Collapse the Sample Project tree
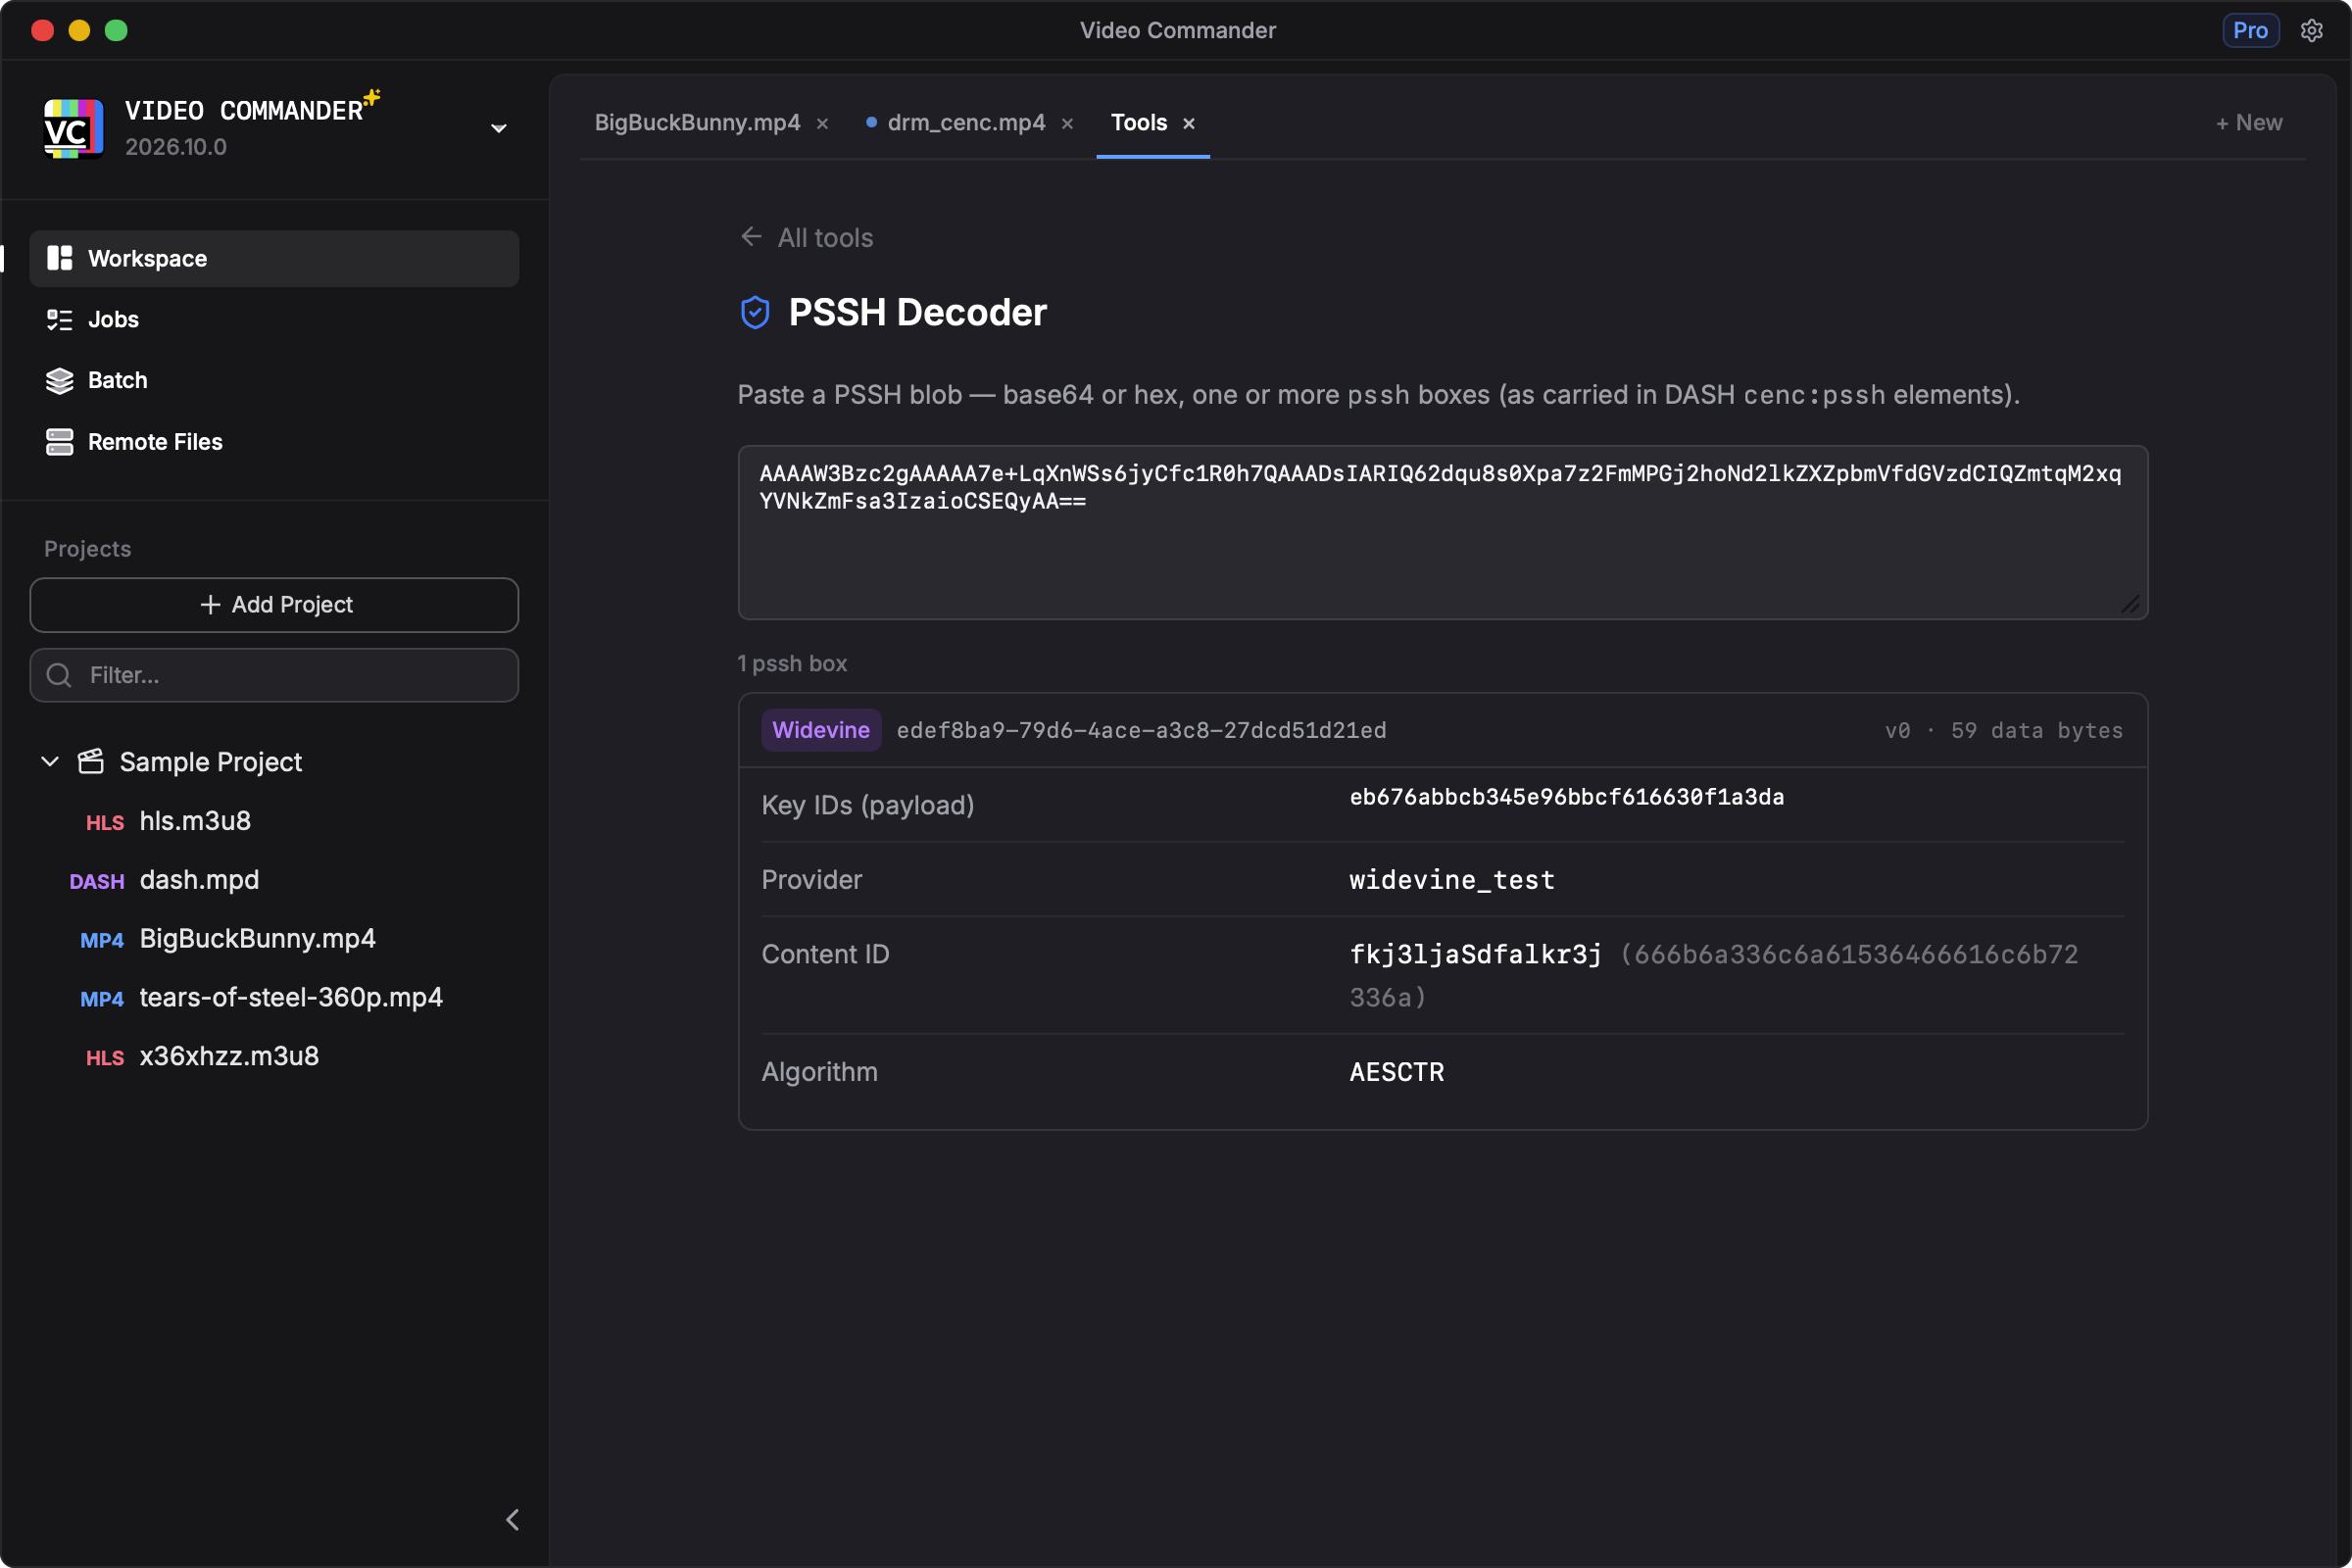The image size is (2352, 1568). tap(50, 762)
